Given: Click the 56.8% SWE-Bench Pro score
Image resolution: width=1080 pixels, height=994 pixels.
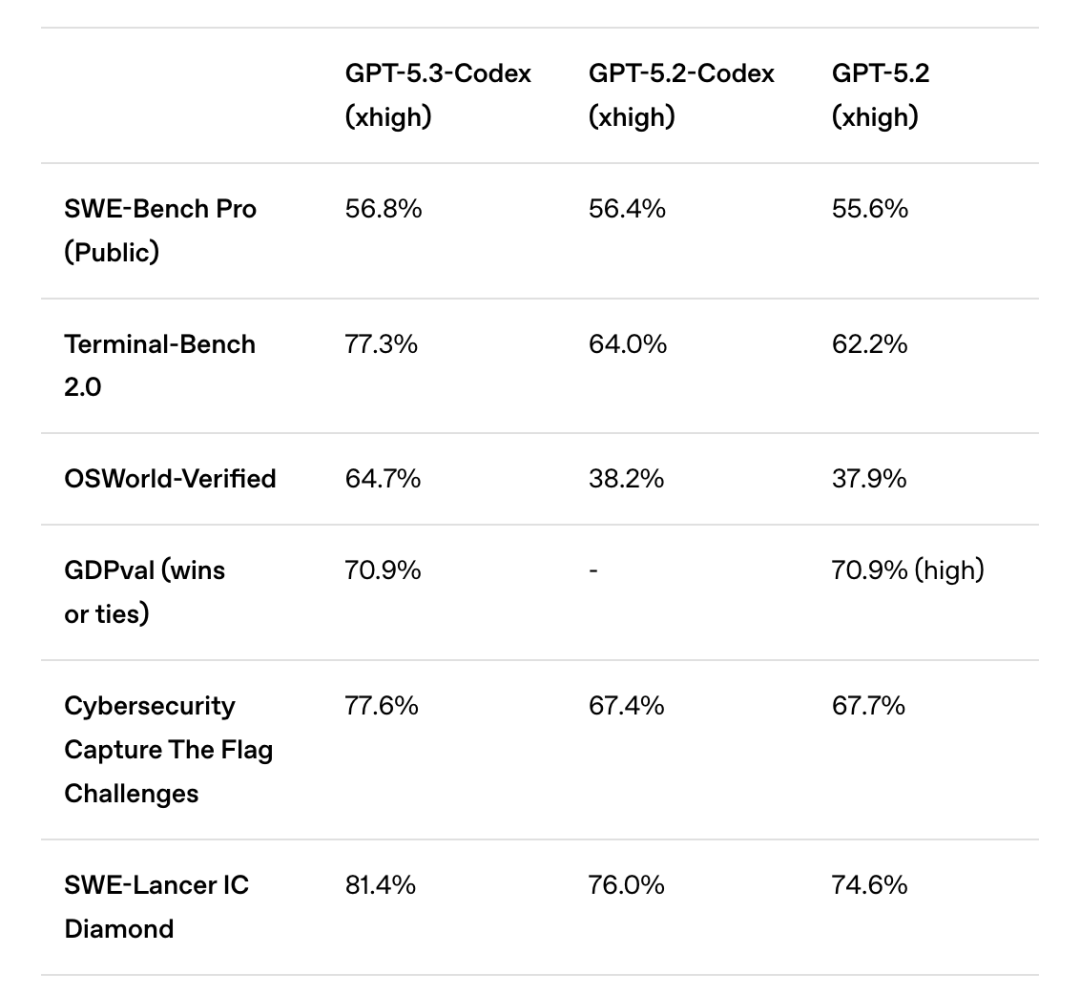Looking at the screenshot, I should [x=383, y=209].
